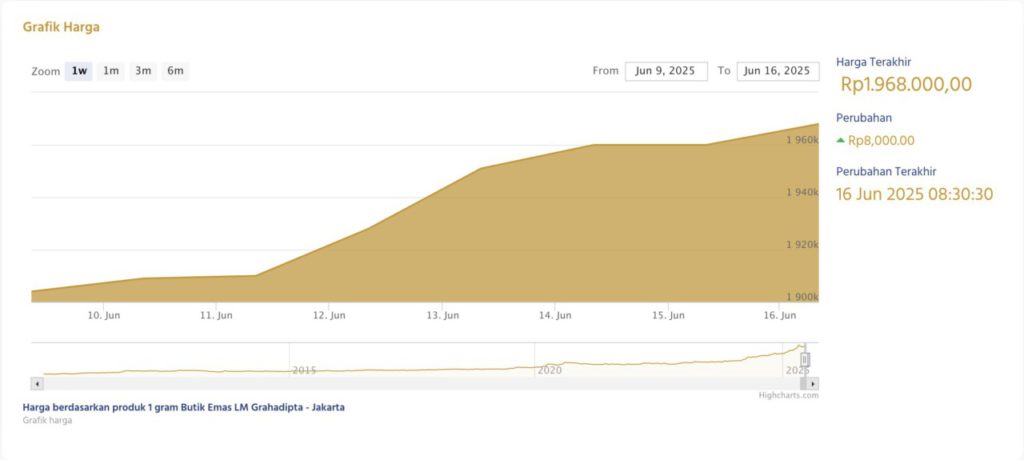Click the 16. Jun x-axis label
This screenshot has width=1024, height=460.
tap(780, 315)
